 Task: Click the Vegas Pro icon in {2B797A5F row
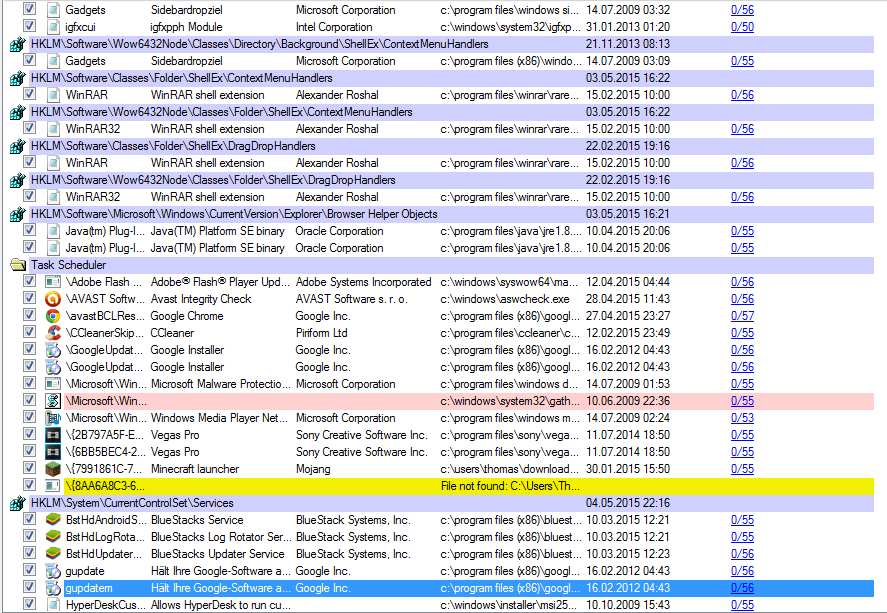pyautogui.click(x=53, y=435)
